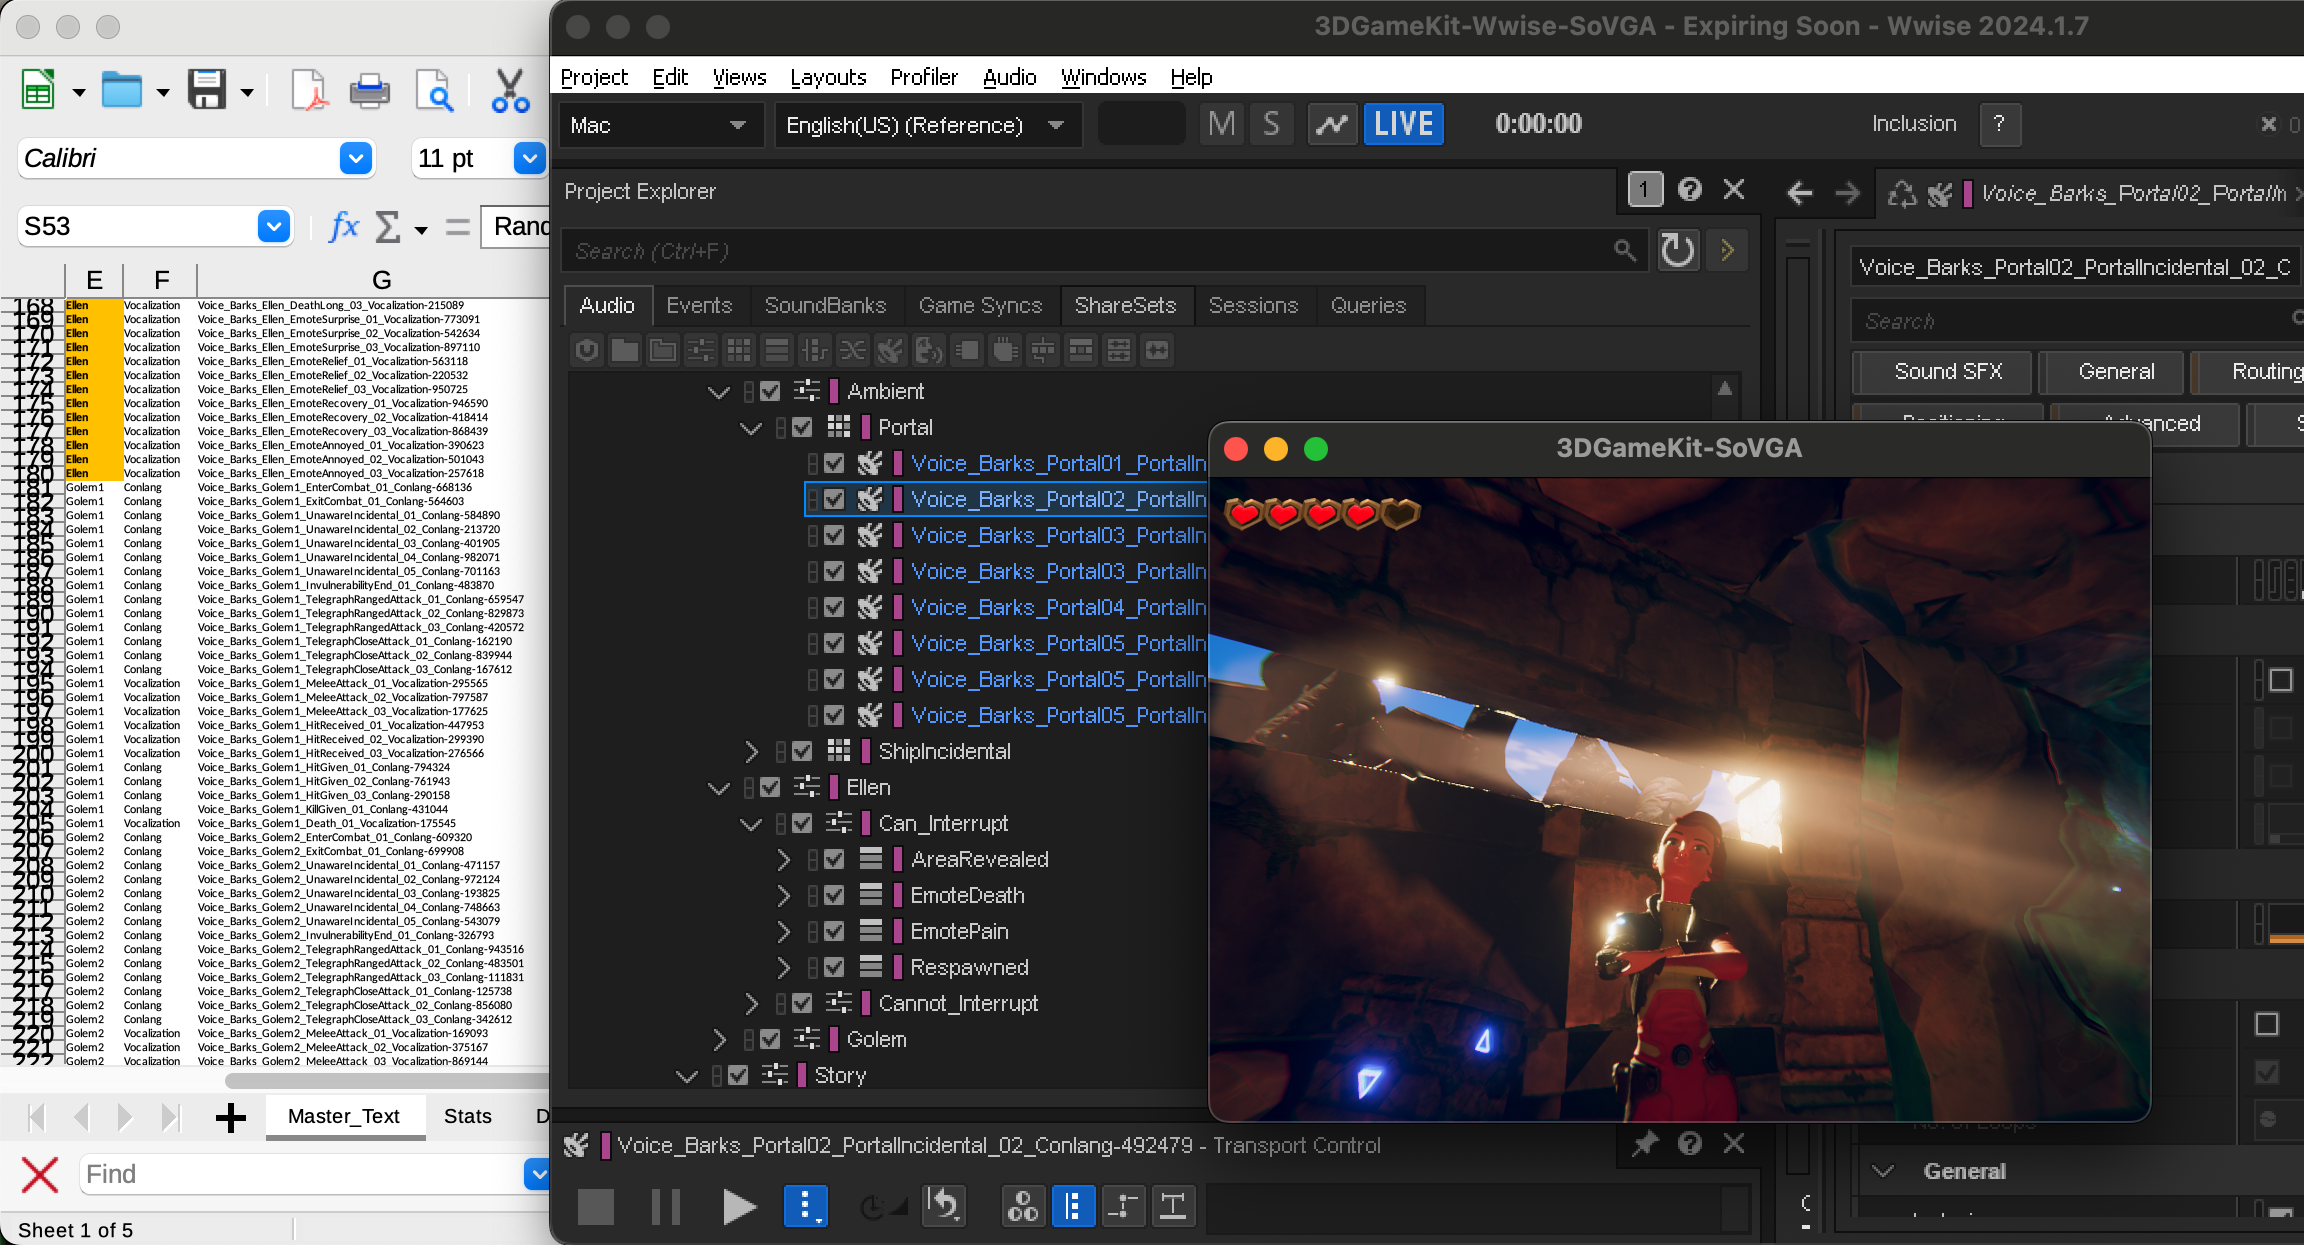Open the Calibri font name dropdown
Screen dimensions: 2304x1245
pos(356,158)
